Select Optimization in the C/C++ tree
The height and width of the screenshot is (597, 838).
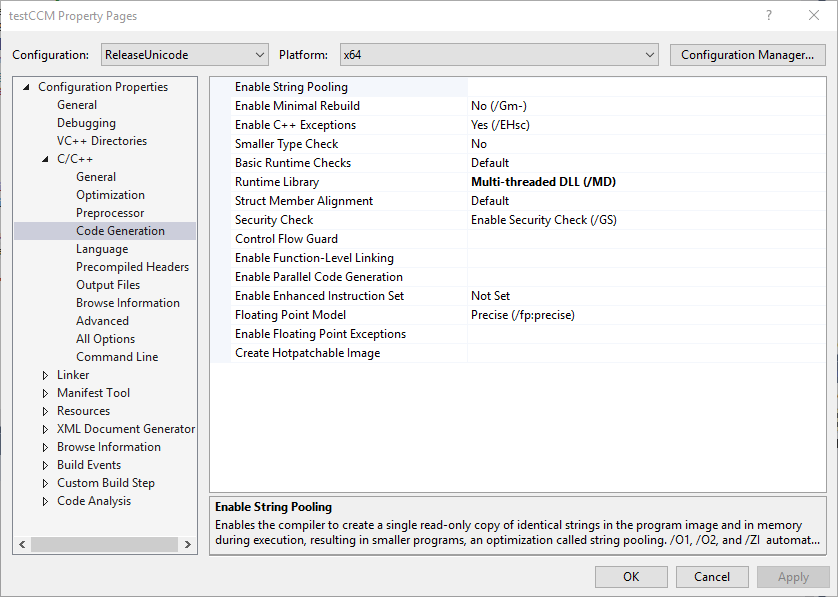[110, 195]
